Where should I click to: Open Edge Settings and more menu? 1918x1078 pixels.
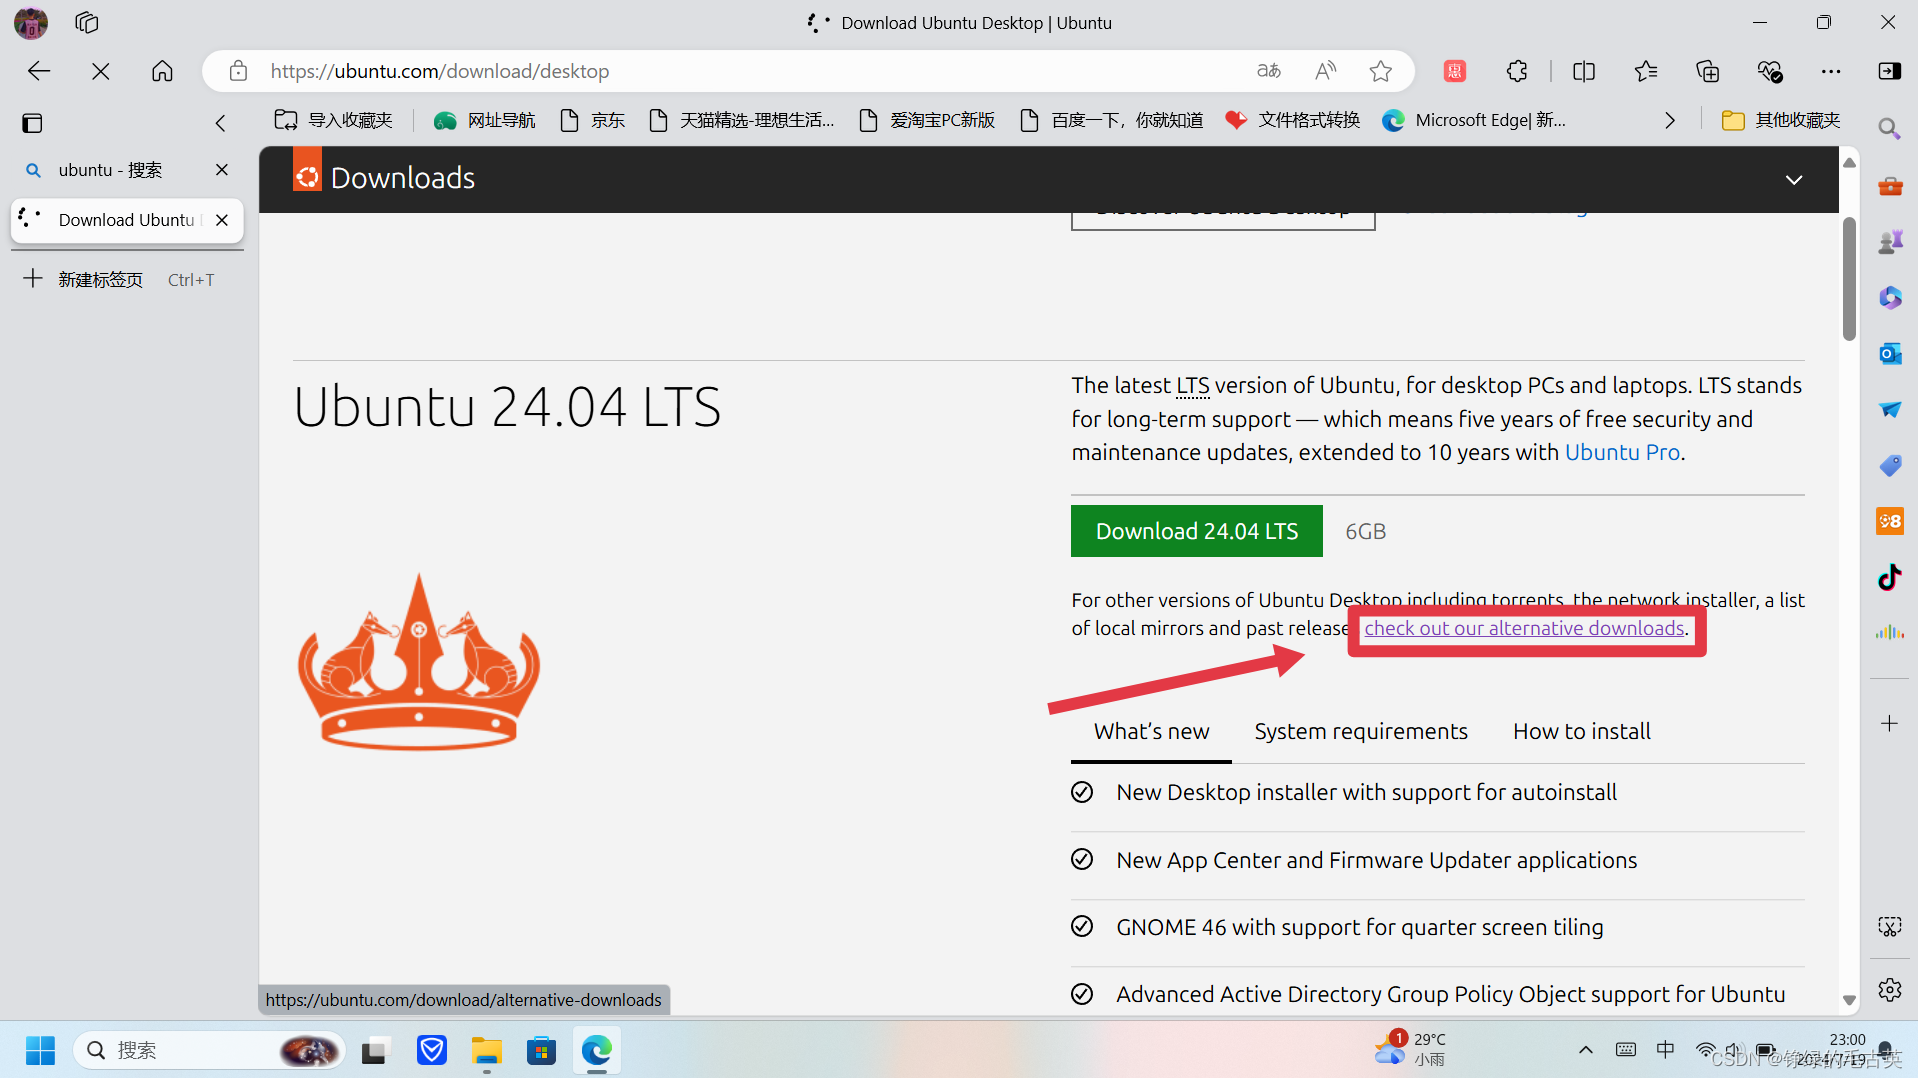pos(1831,71)
